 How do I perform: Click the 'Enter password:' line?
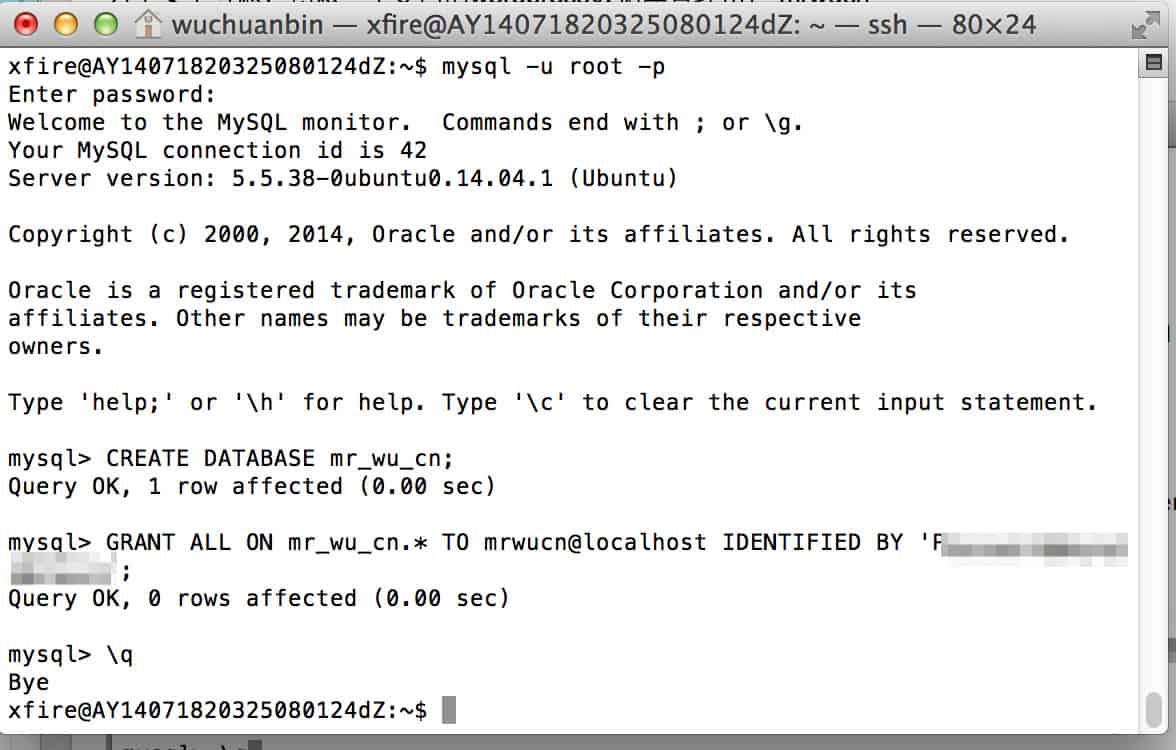pos(112,94)
